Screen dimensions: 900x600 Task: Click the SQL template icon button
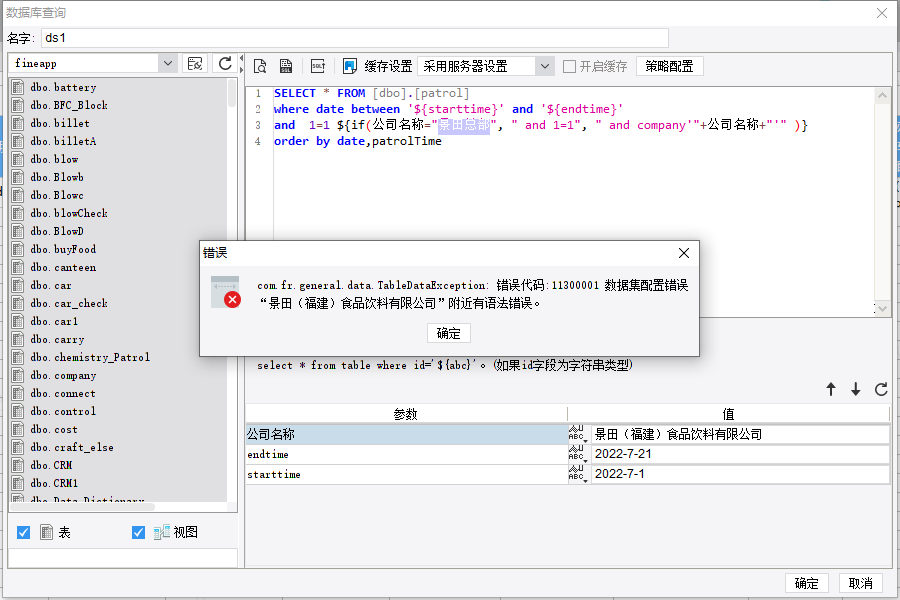(x=318, y=66)
